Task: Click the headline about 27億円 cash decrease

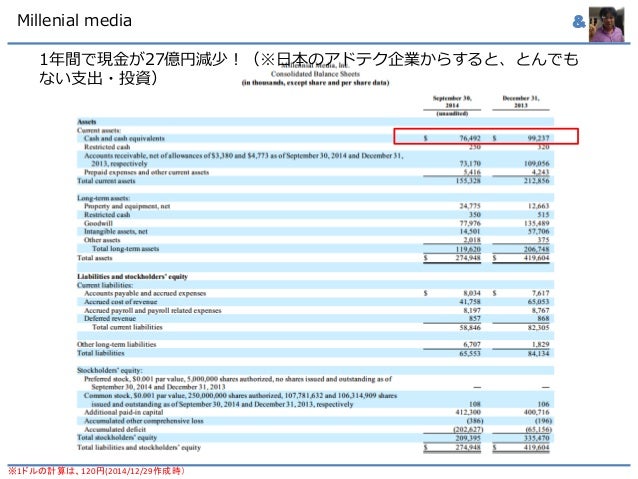Action: click(x=308, y=68)
